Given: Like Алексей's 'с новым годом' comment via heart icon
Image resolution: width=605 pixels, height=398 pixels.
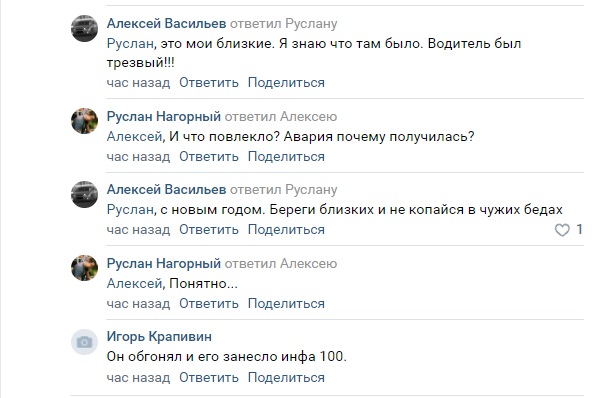Looking at the screenshot, I should (562, 230).
